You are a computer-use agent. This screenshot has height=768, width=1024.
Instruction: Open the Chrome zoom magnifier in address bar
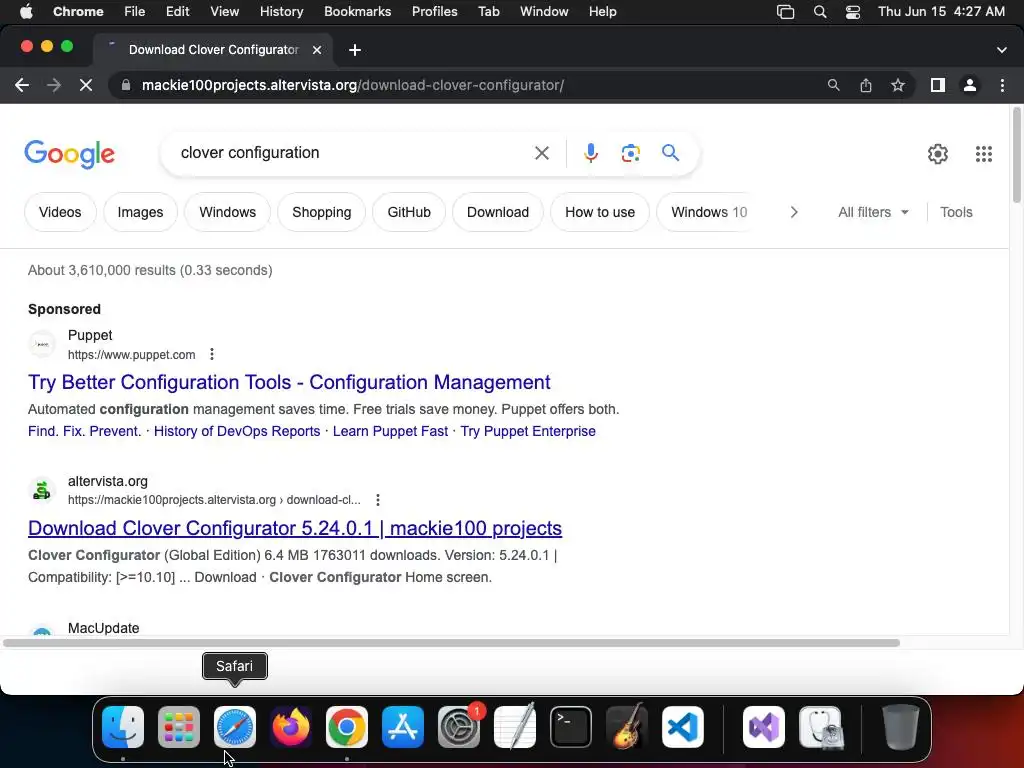click(833, 85)
